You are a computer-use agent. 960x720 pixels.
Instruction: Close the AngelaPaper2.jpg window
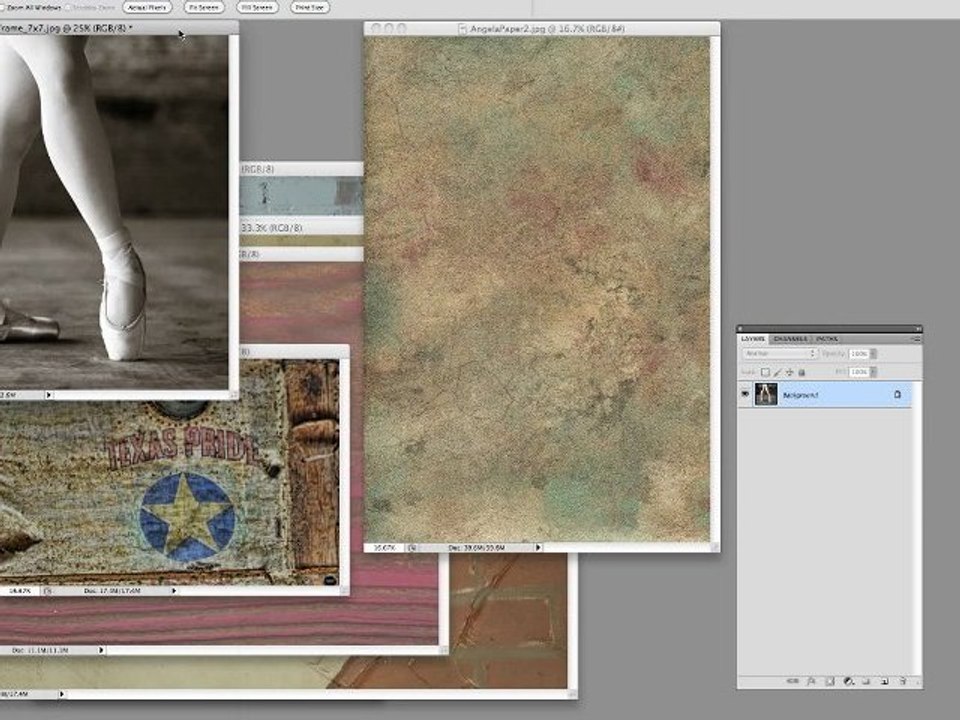click(375, 28)
